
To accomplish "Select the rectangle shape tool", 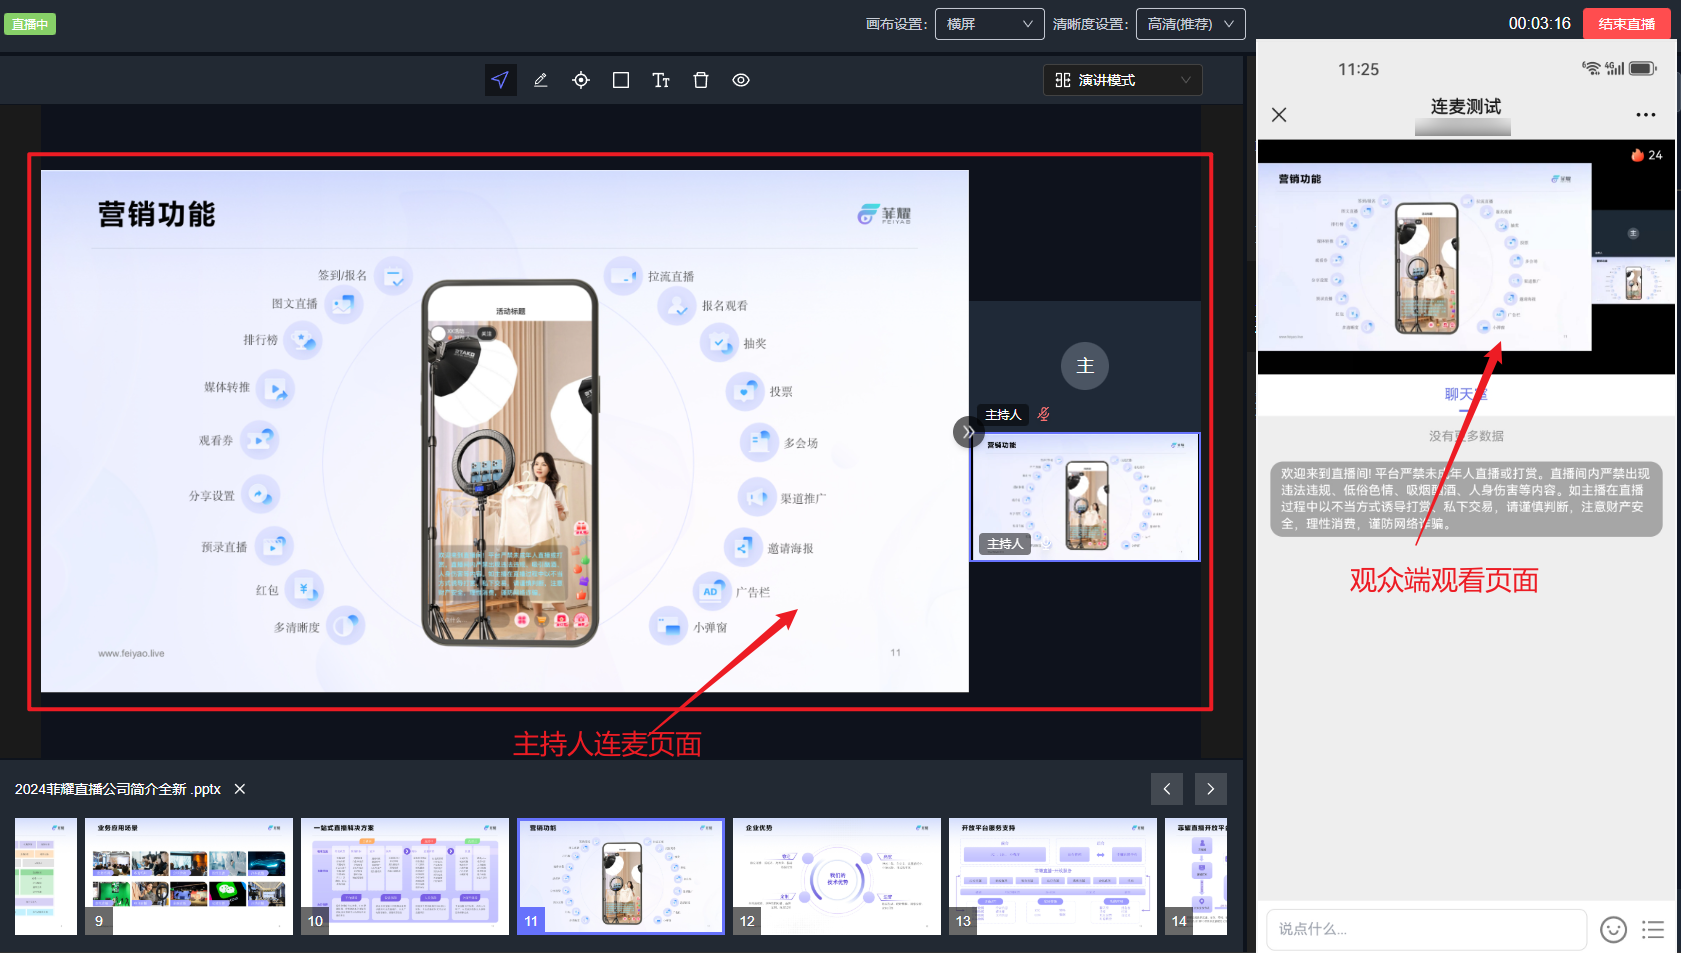I will coord(621,80).
